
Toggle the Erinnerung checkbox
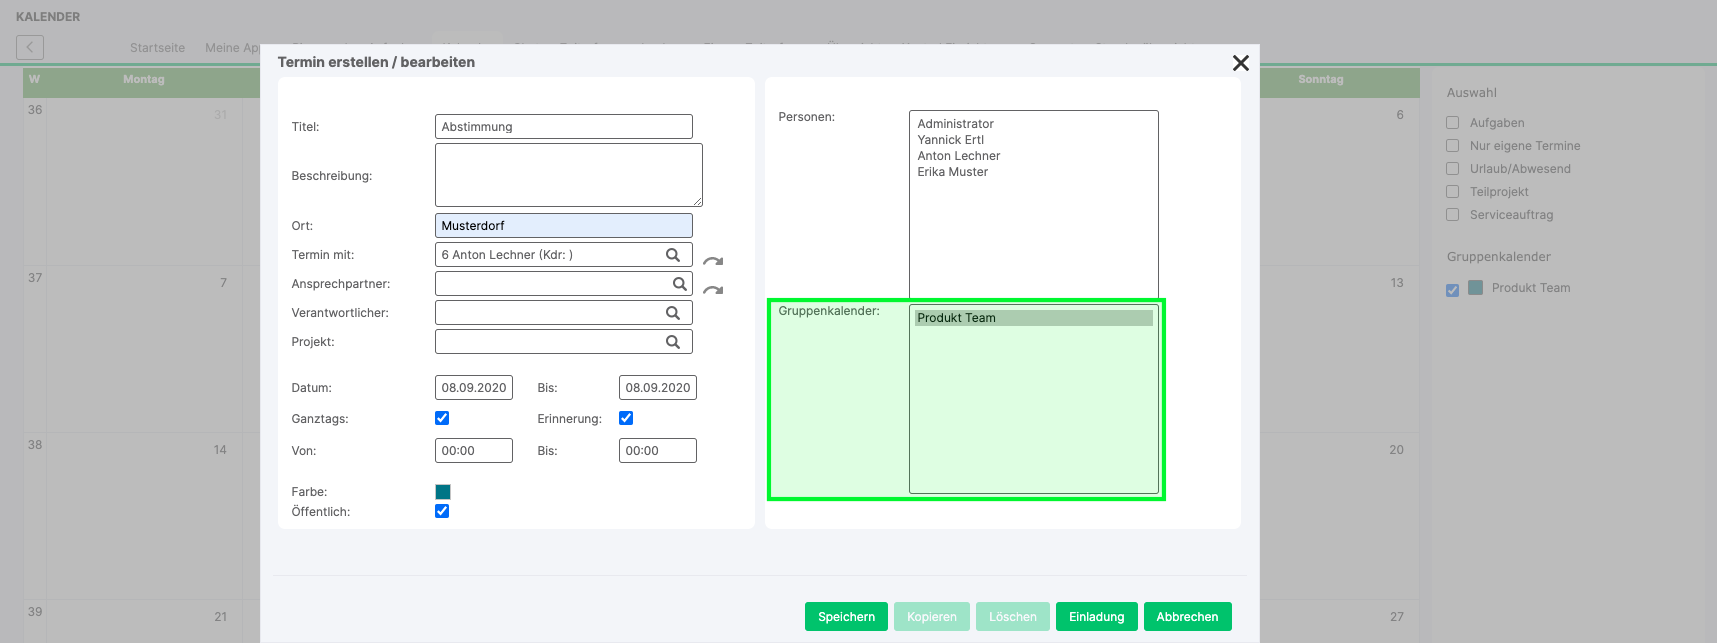pos(626,418)
